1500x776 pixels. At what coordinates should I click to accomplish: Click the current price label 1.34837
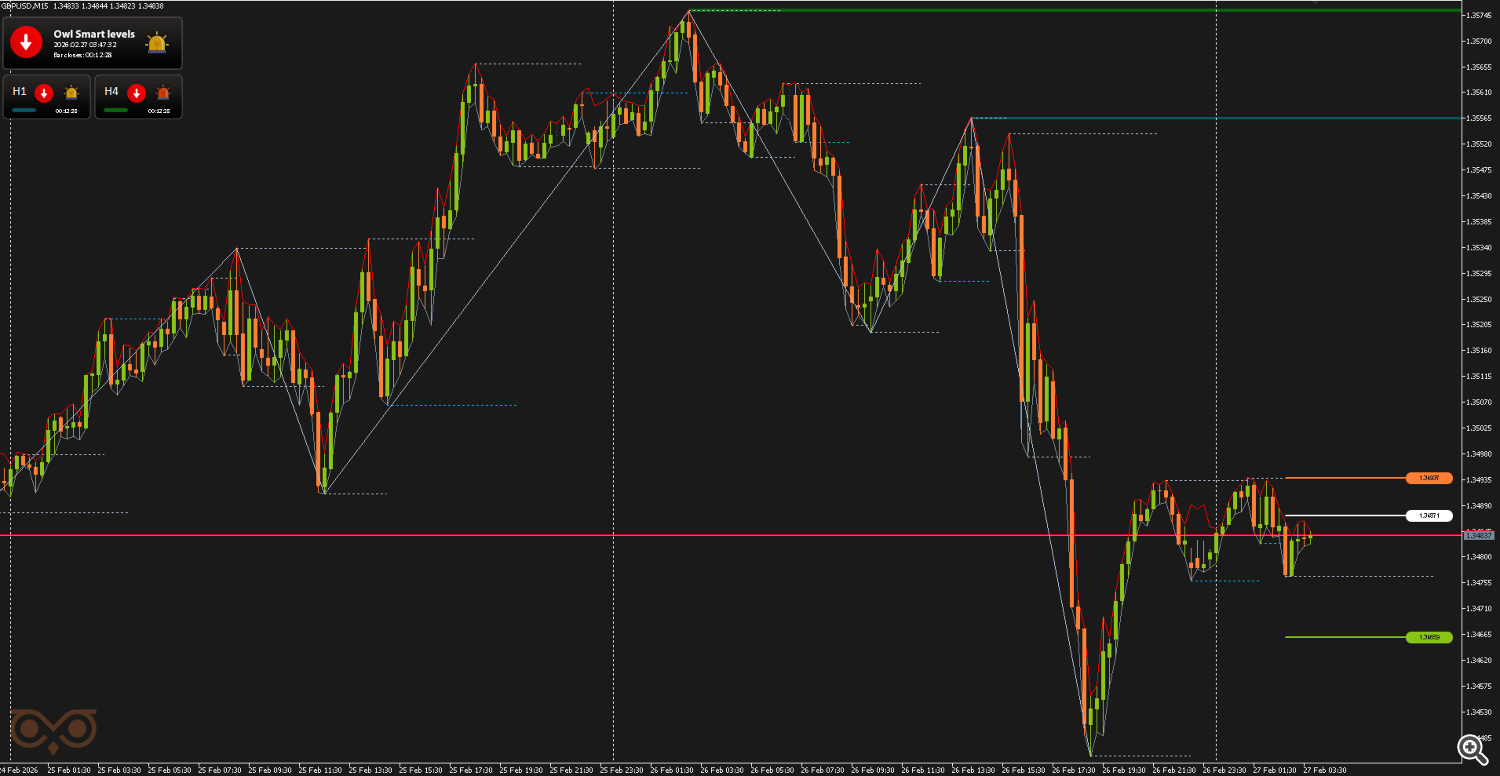pos(1478,536)
